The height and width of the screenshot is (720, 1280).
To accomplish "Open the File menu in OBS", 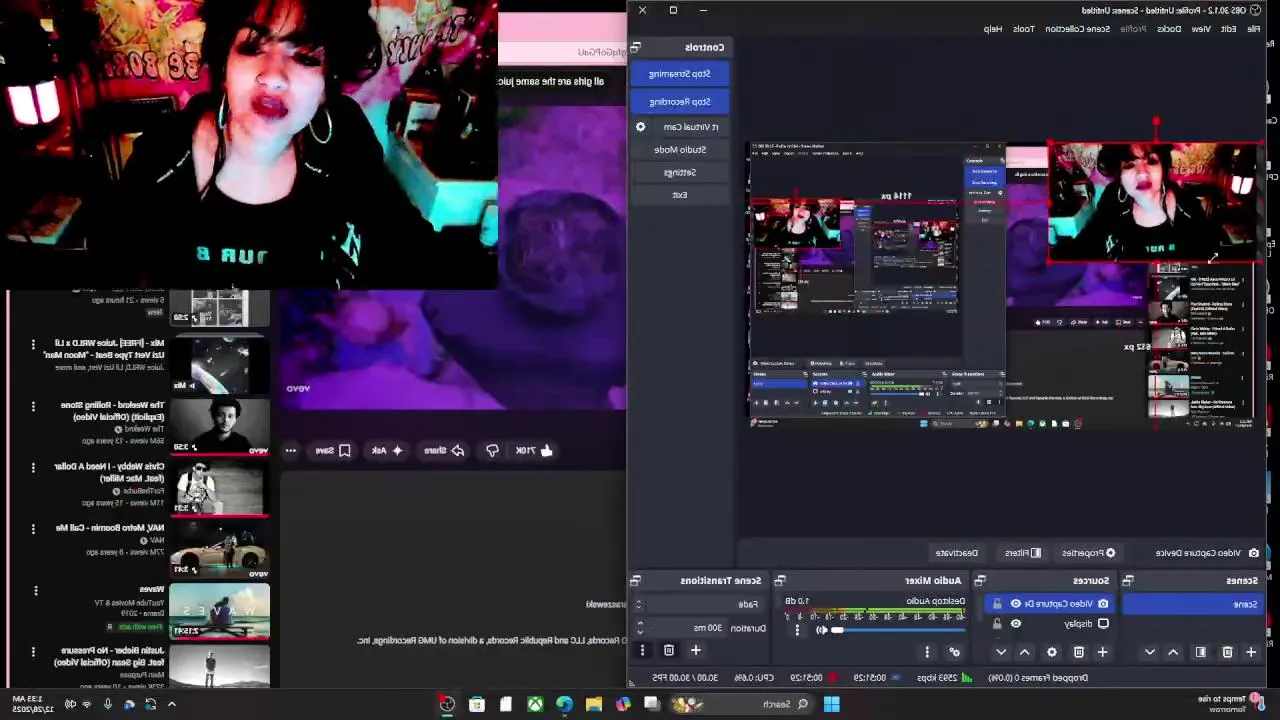I will 1253,29.
